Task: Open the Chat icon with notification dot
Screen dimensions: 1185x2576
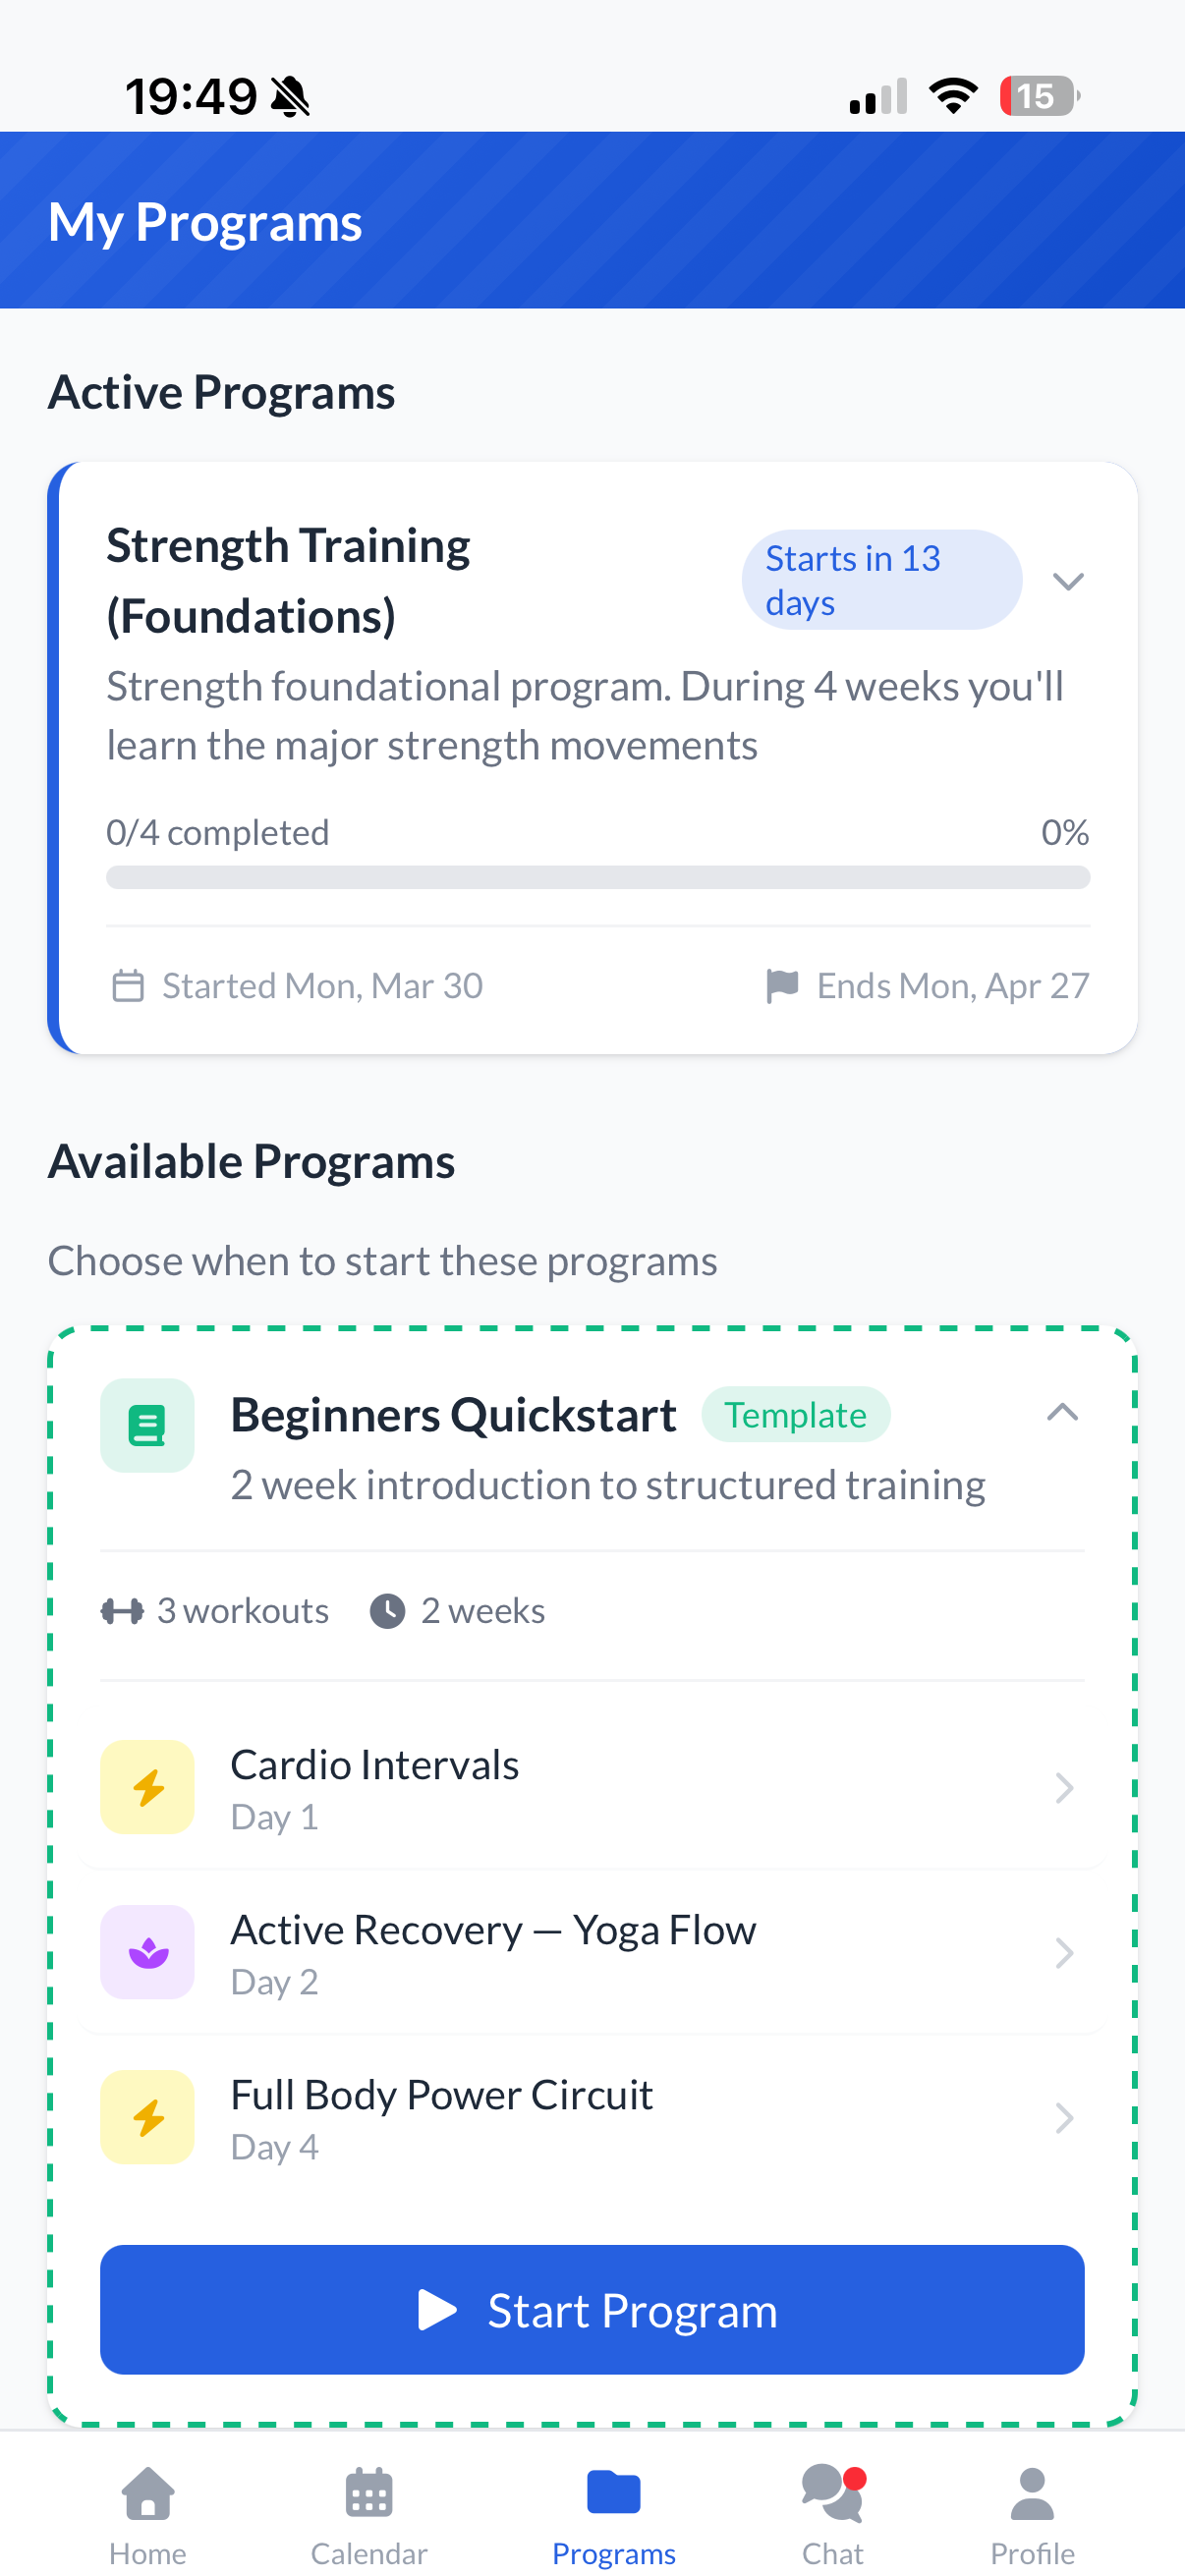Action: [x=831, y=2495]
